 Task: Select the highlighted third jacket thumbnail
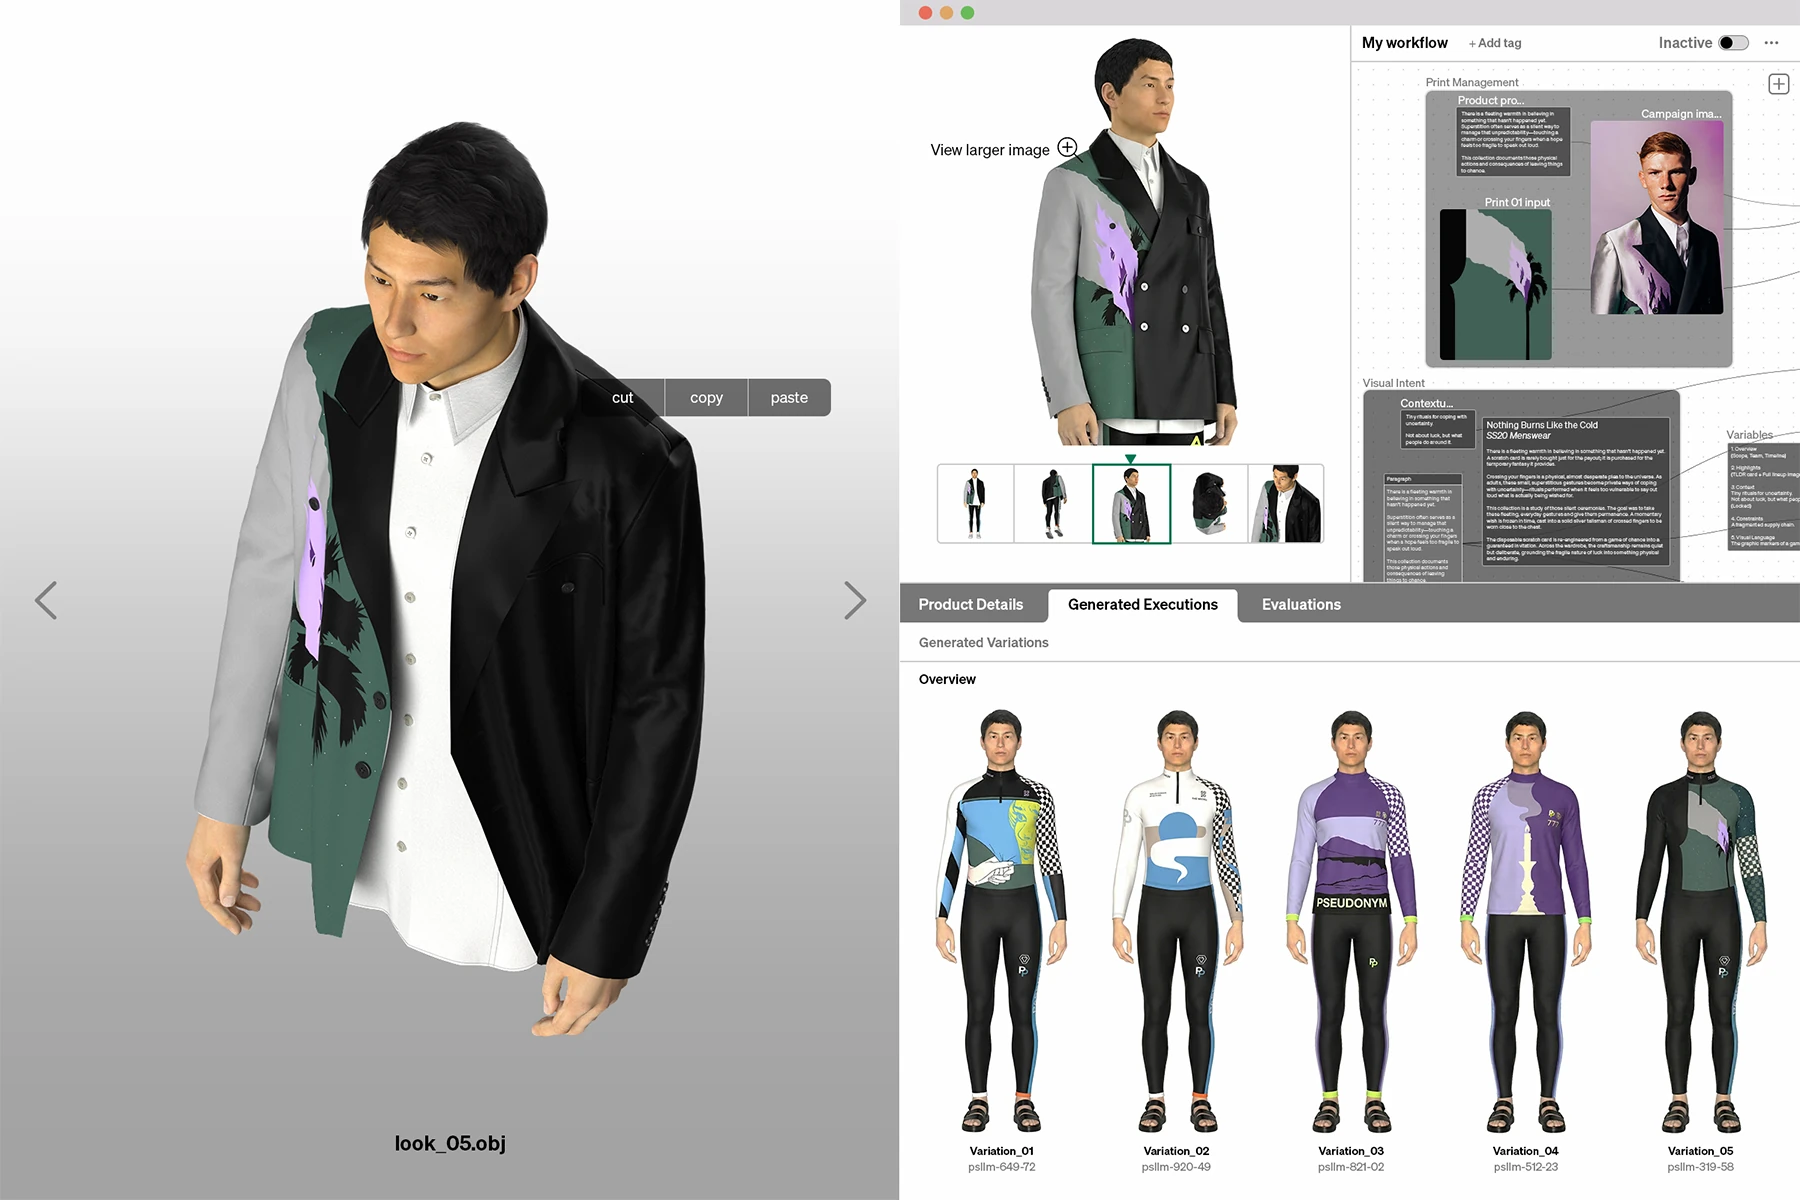click(1131, 504)
